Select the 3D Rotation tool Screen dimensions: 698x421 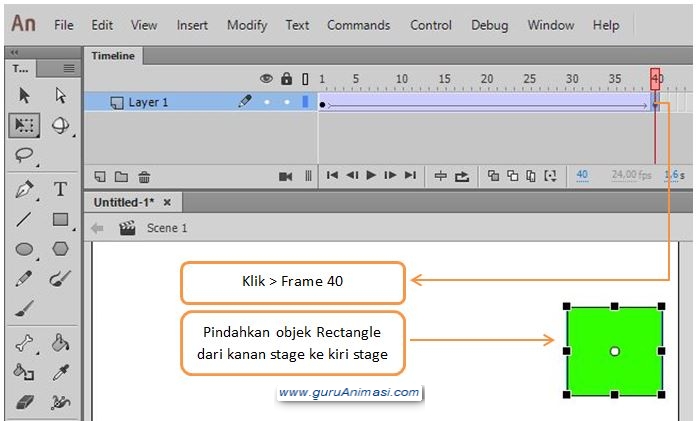(x=60, y=125)
